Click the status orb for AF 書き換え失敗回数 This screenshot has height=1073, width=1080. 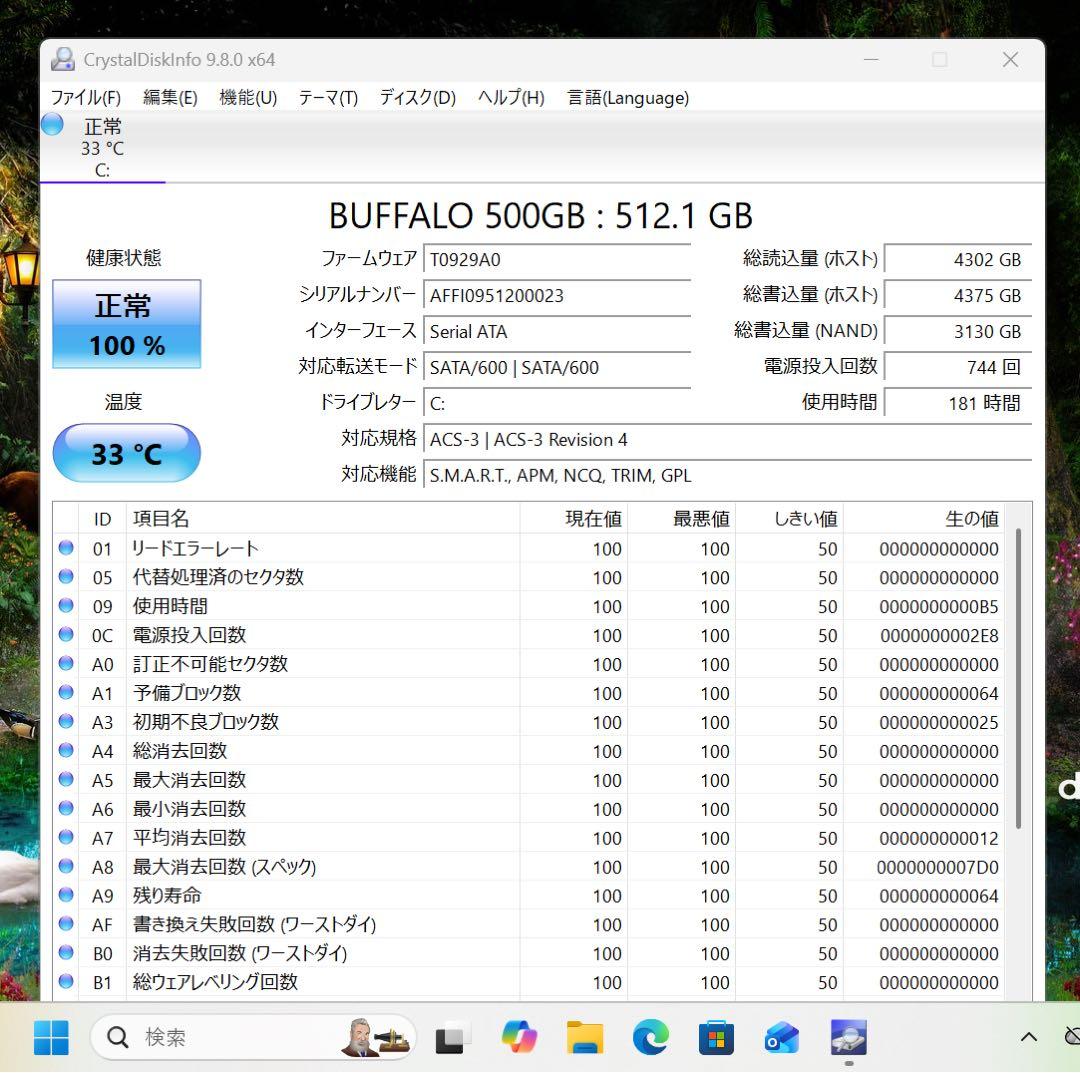66,924
